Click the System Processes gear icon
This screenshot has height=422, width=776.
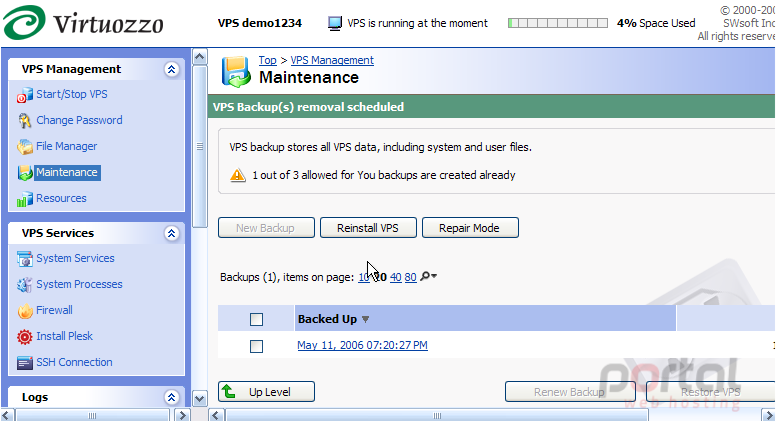click(25, 285)
